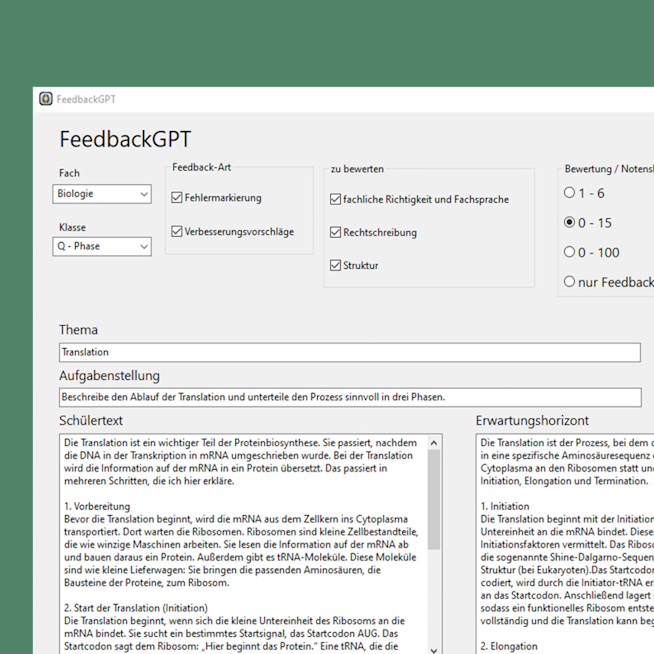Viewport: 654px width, 654px height.
Task: Toggle the Fehlermarkierung checkbox
Action: pos(177,198)
